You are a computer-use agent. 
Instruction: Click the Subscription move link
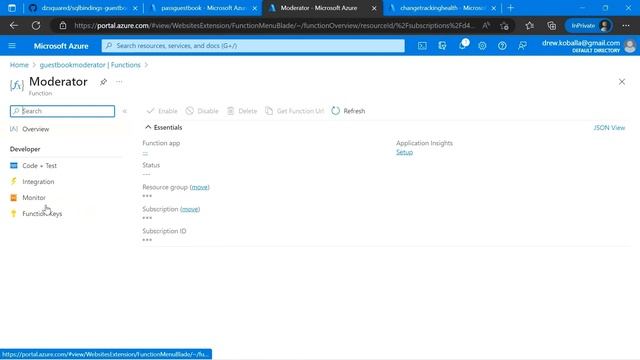pos(190,209)
